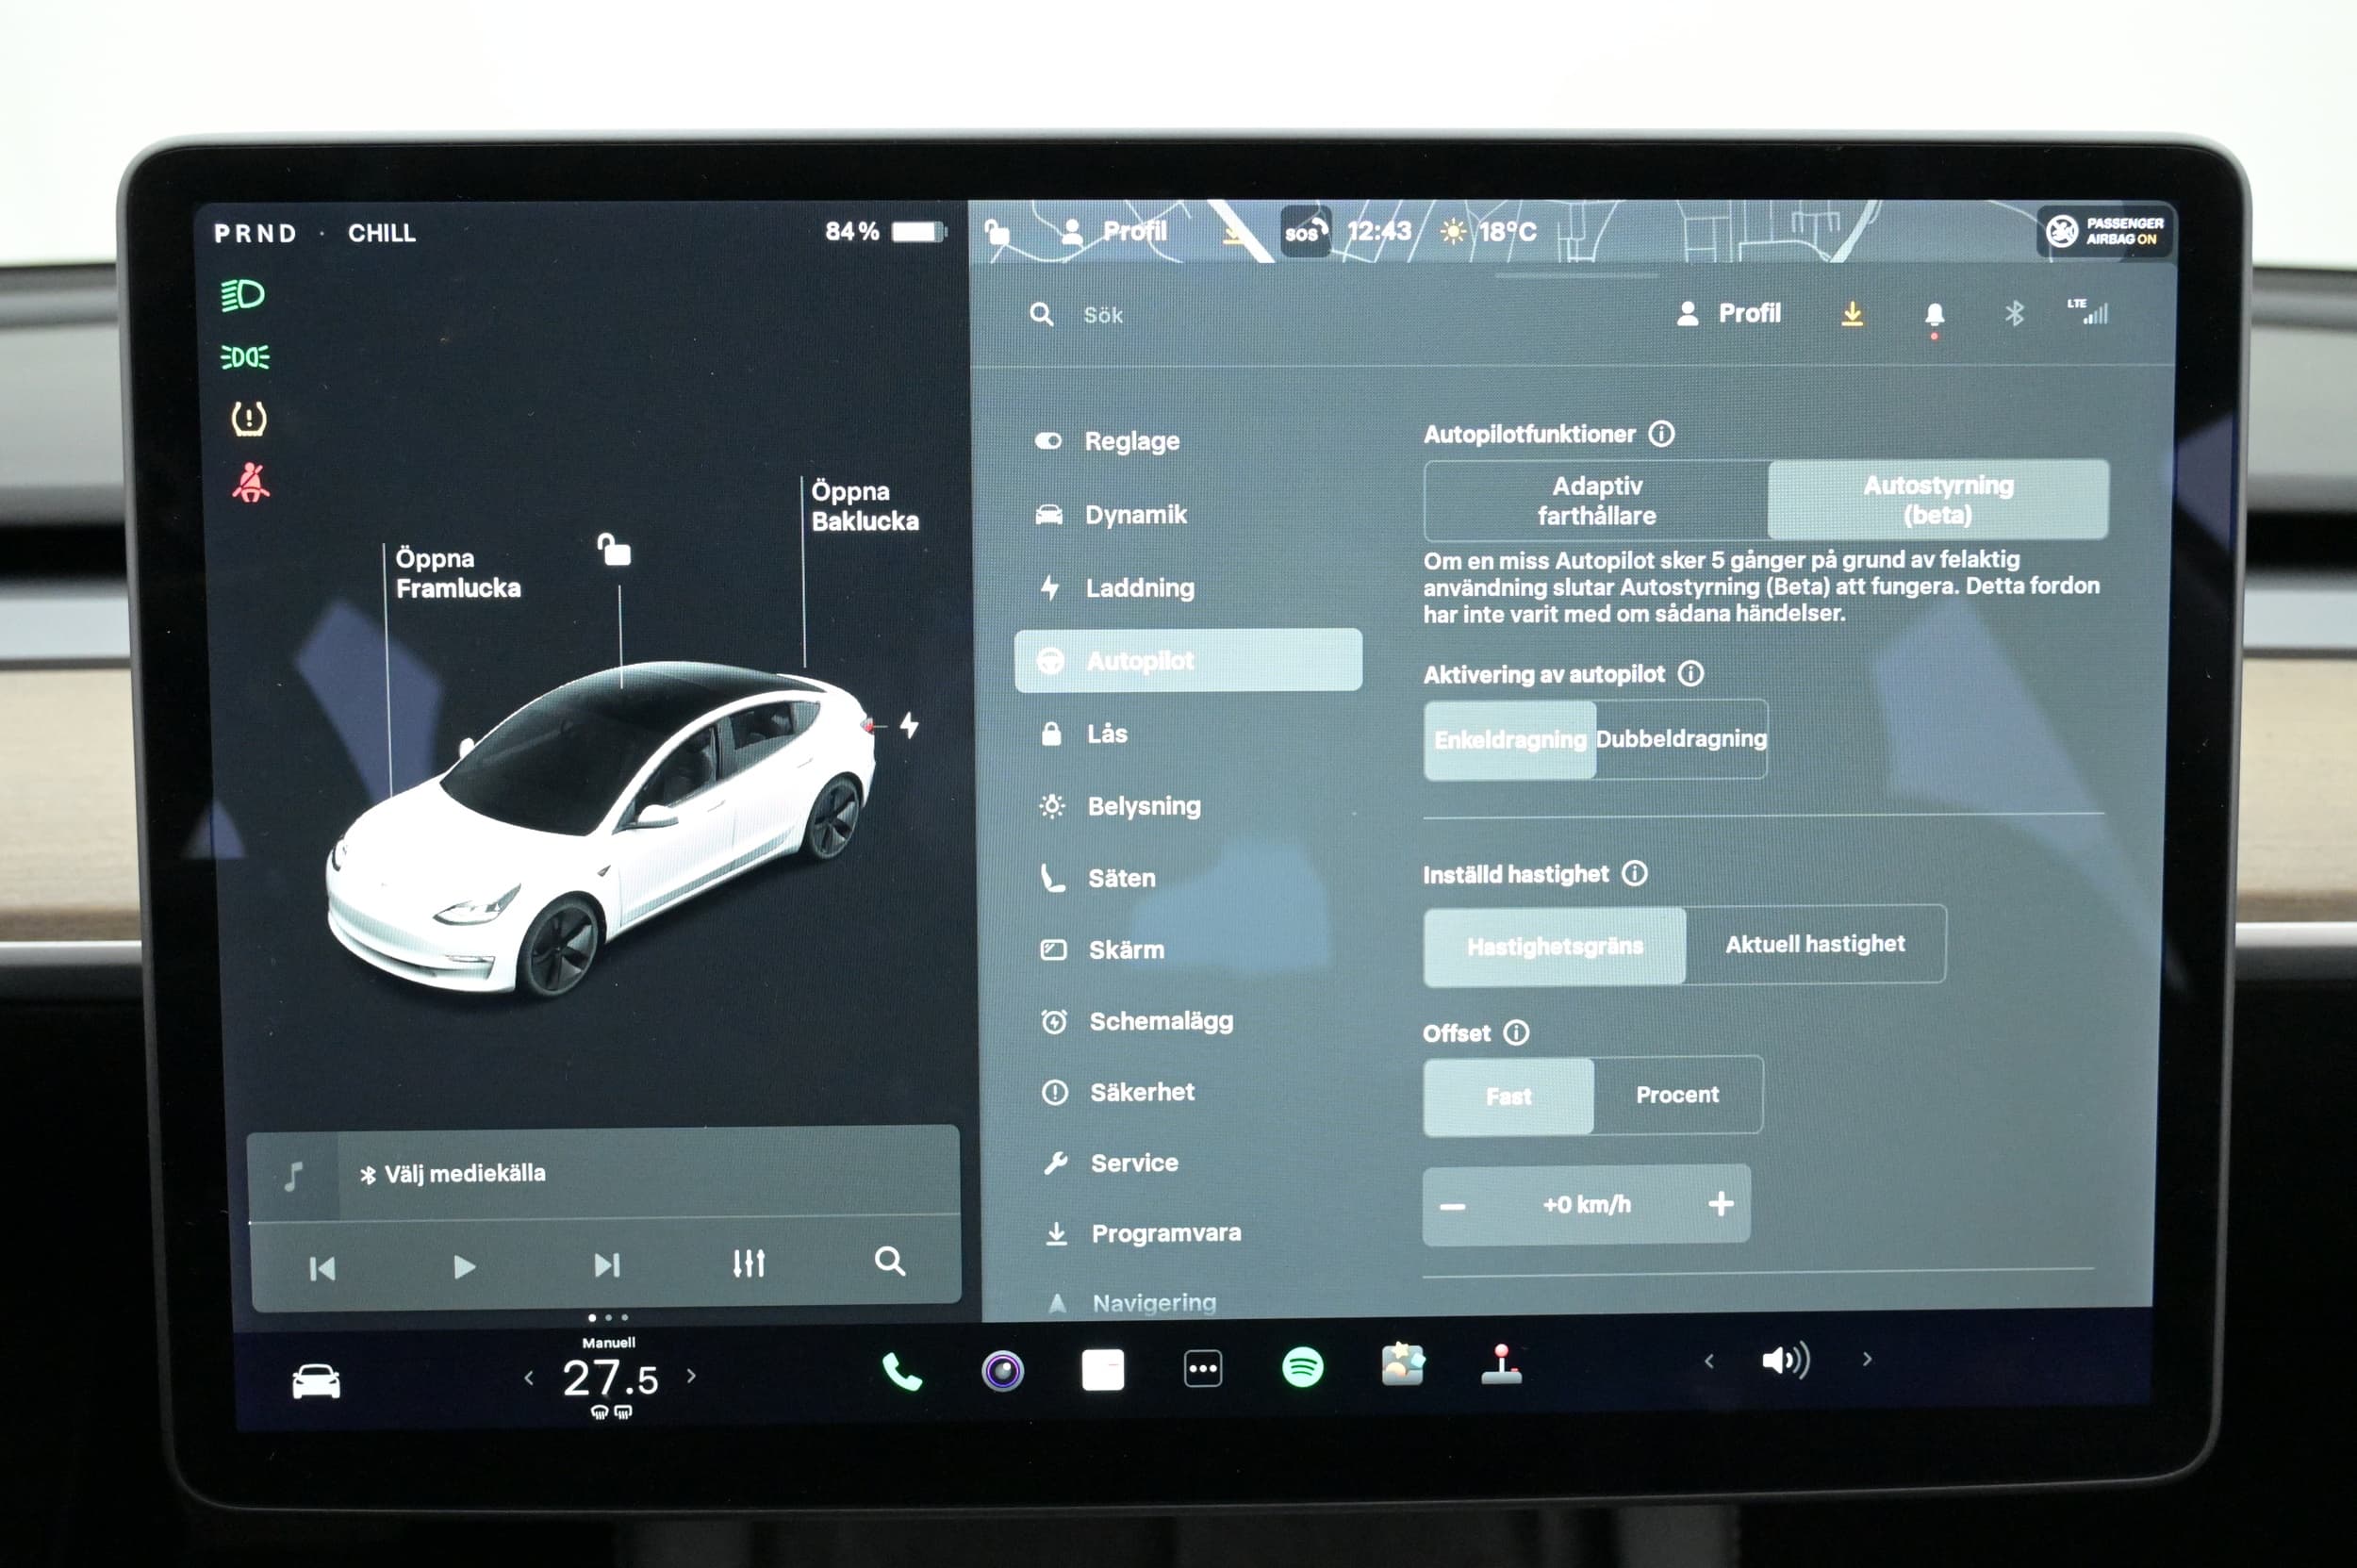Viewport: 2357px width, 1568px height.
Task: Open the charge port lightning icon
Action: point(909,725)
